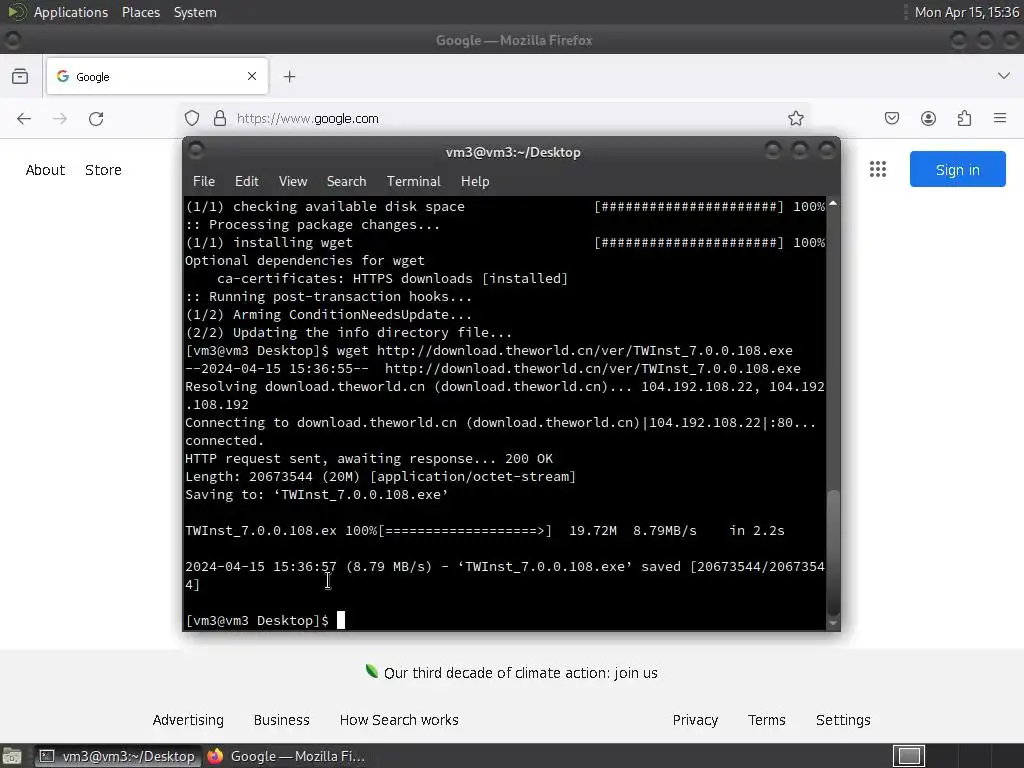Open the Firefox hamburger application menu
Image resolution: width=1024 pixels, height=768 pixels.
tap(1000, 118)
